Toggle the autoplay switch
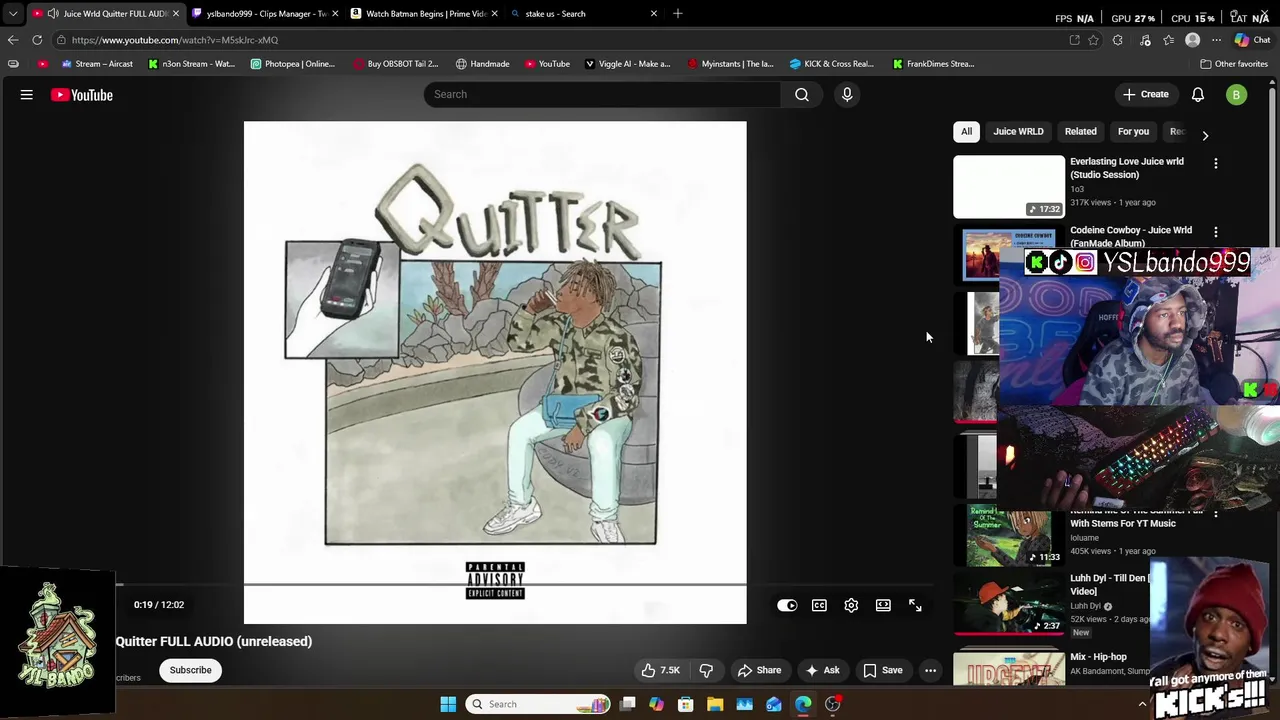Screen dimensions: 1280x720 pyautogui.click(x=787, y=605)
